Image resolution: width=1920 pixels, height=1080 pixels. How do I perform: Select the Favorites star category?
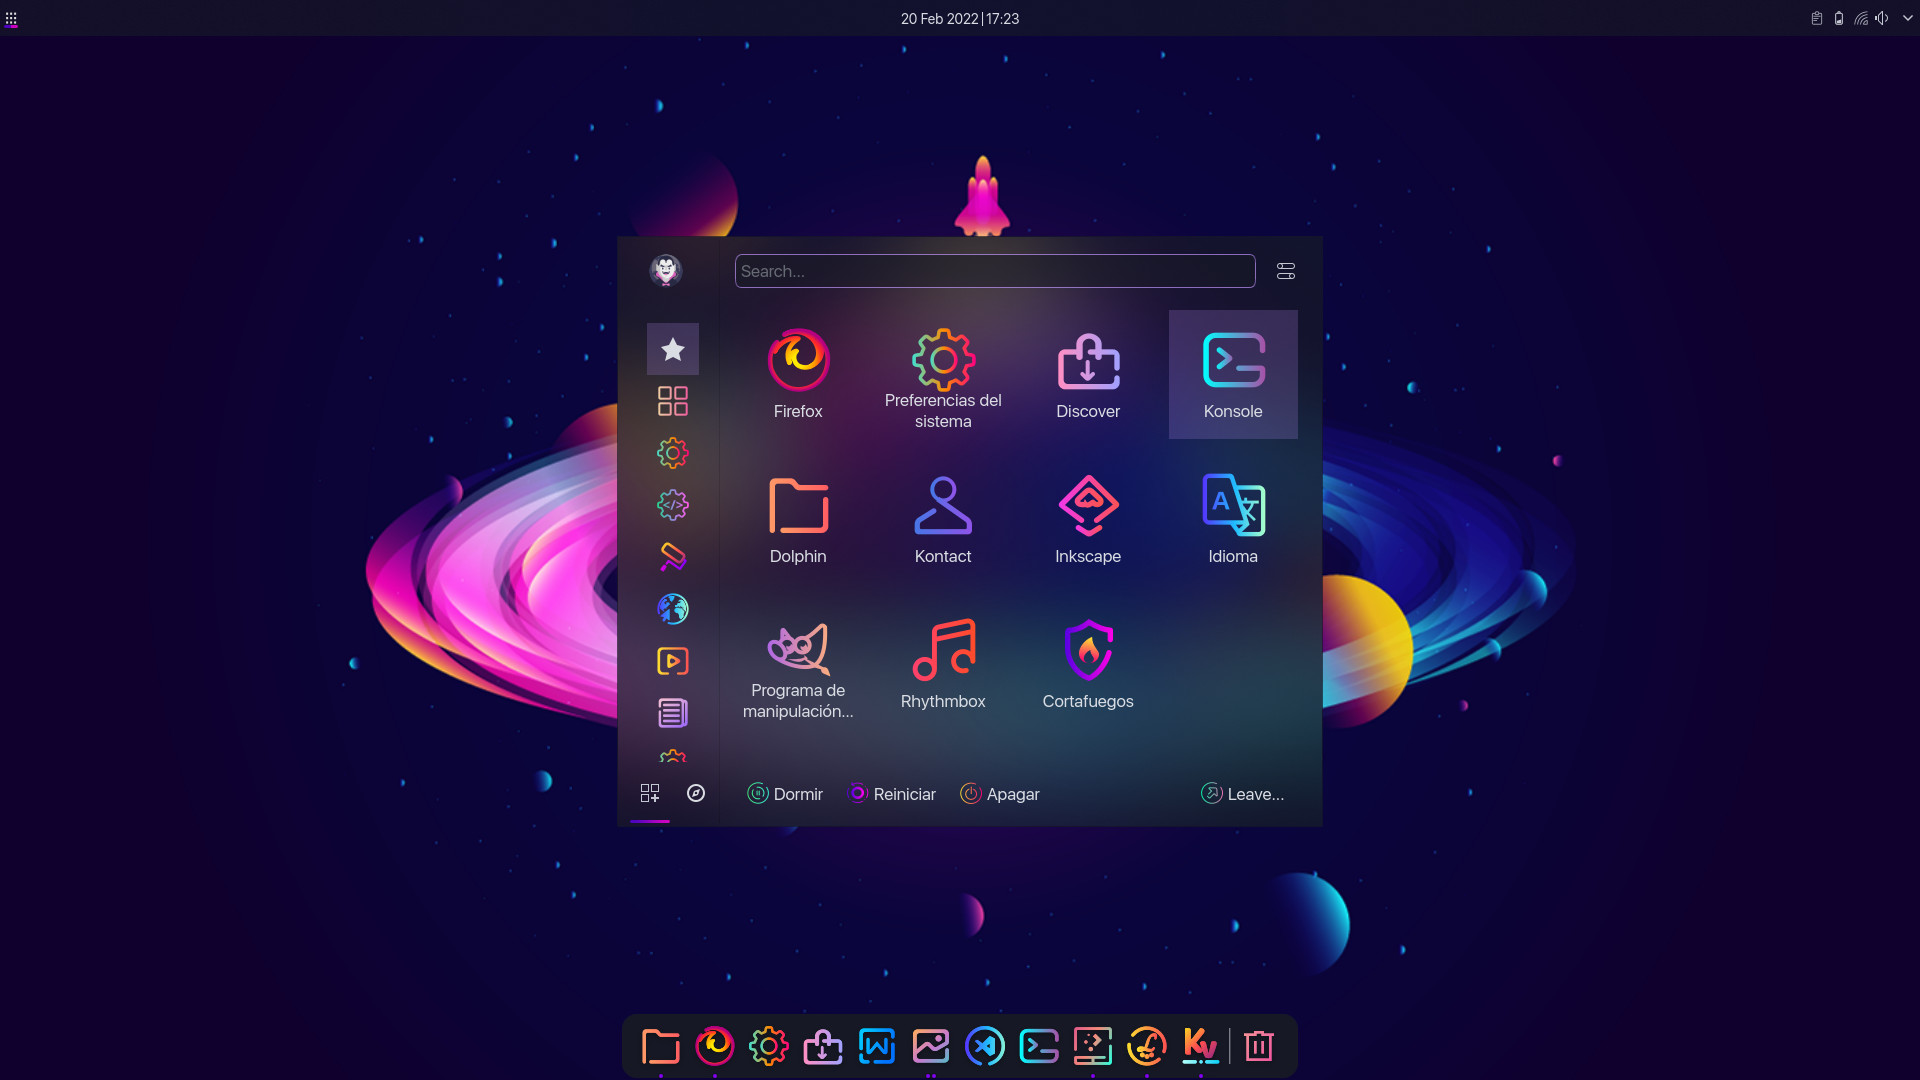click(673, 349)
